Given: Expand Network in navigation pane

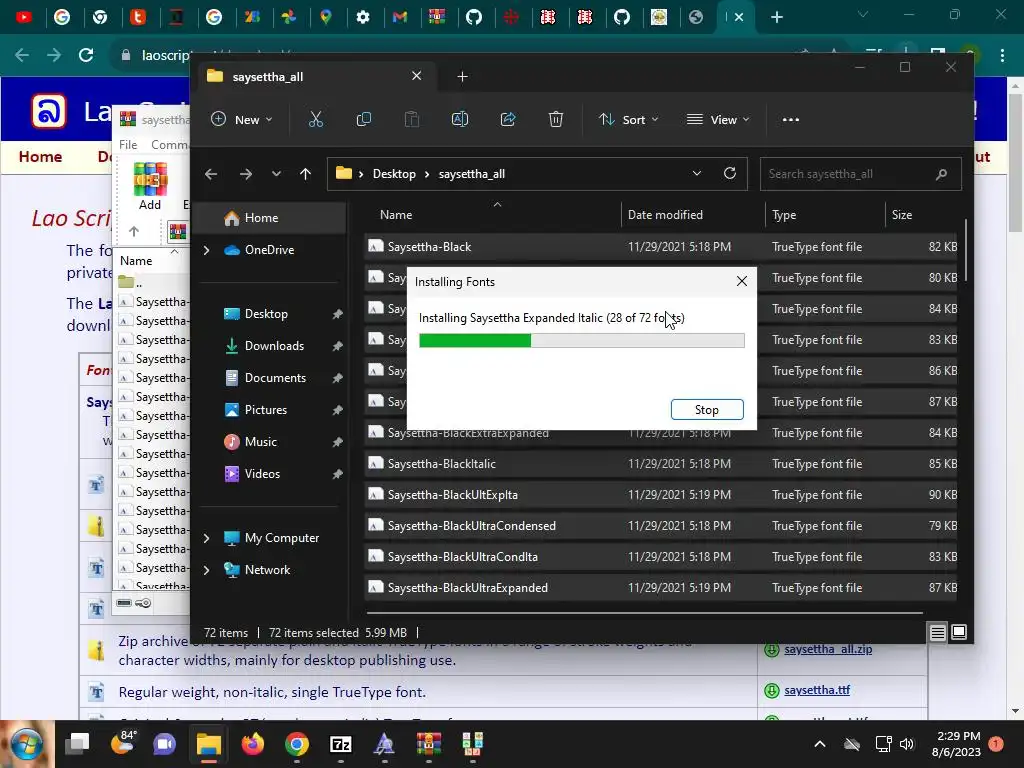Looking at the screenshot, I should click(206, 570).
